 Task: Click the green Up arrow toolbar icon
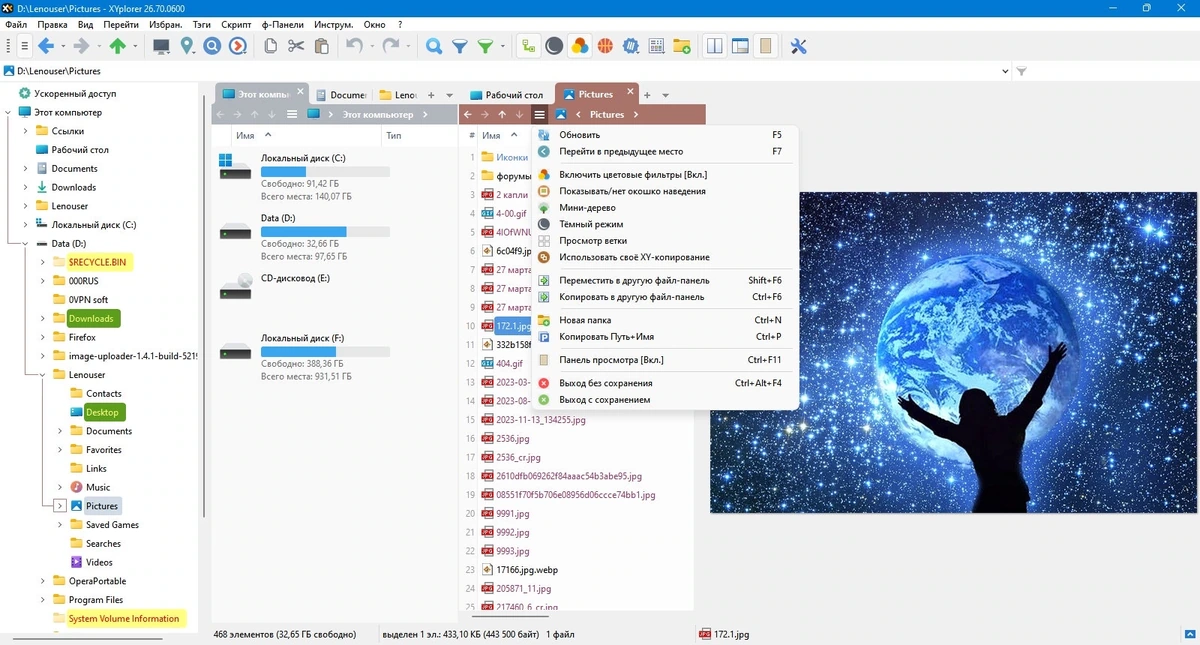coord(118,46)
